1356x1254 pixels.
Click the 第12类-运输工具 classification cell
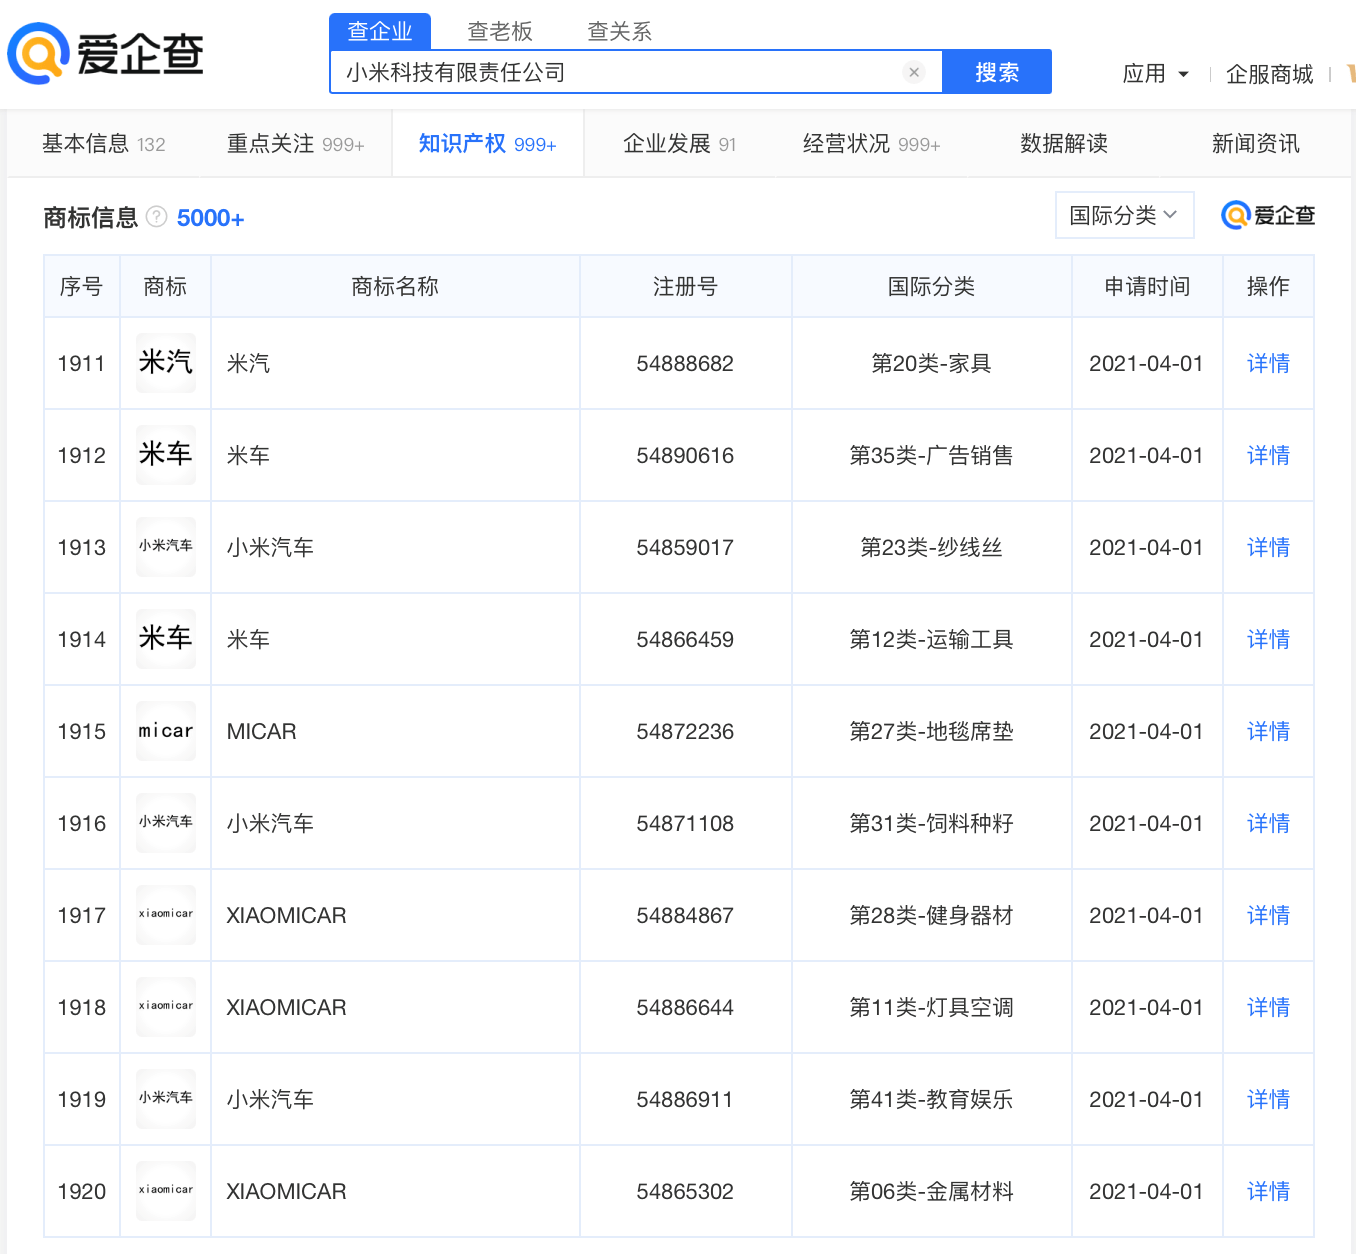[931, 639]
